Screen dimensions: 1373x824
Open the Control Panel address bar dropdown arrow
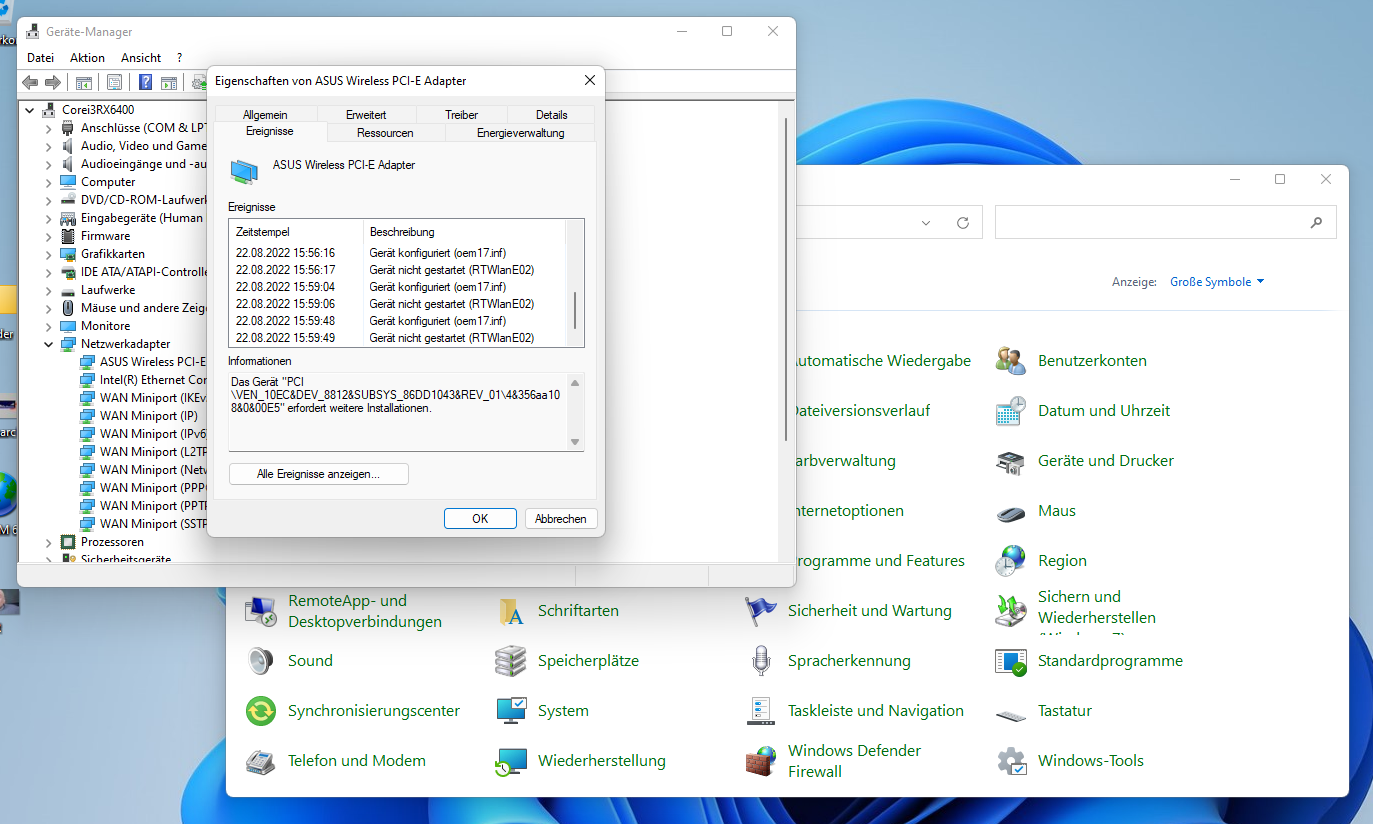(925, 223)
